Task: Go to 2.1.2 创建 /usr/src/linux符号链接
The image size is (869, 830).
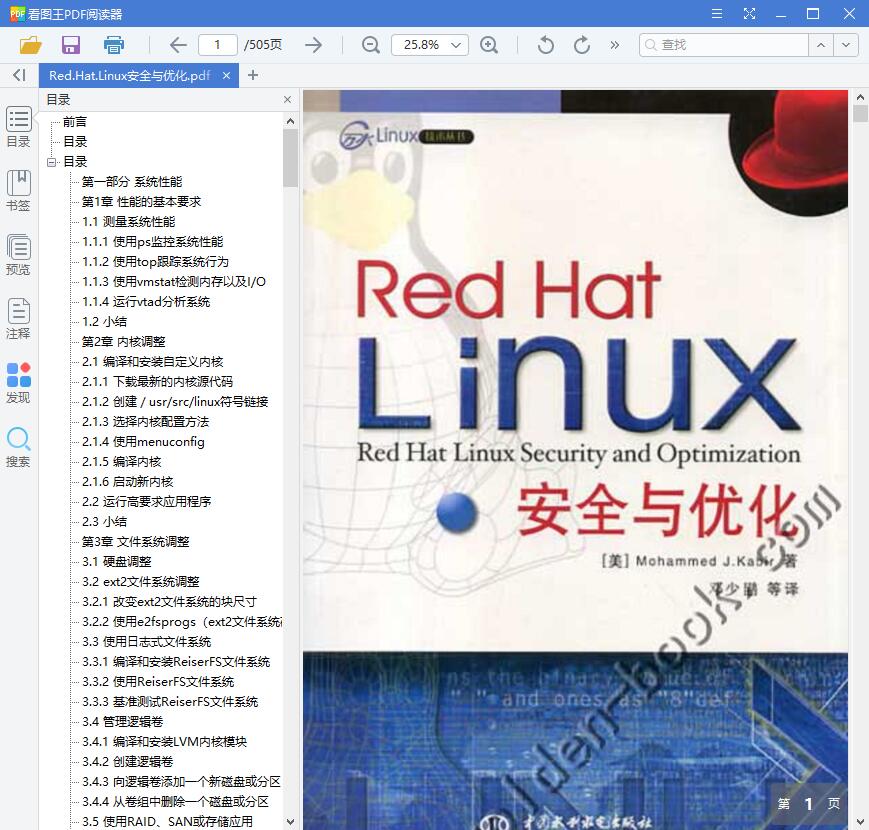Action: [x=175, y=402]
